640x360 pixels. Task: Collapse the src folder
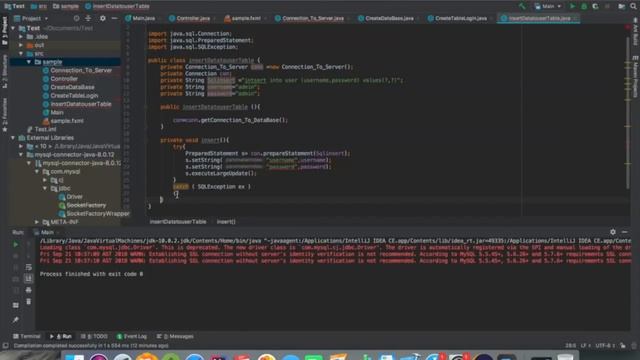(x=21, y=53)
